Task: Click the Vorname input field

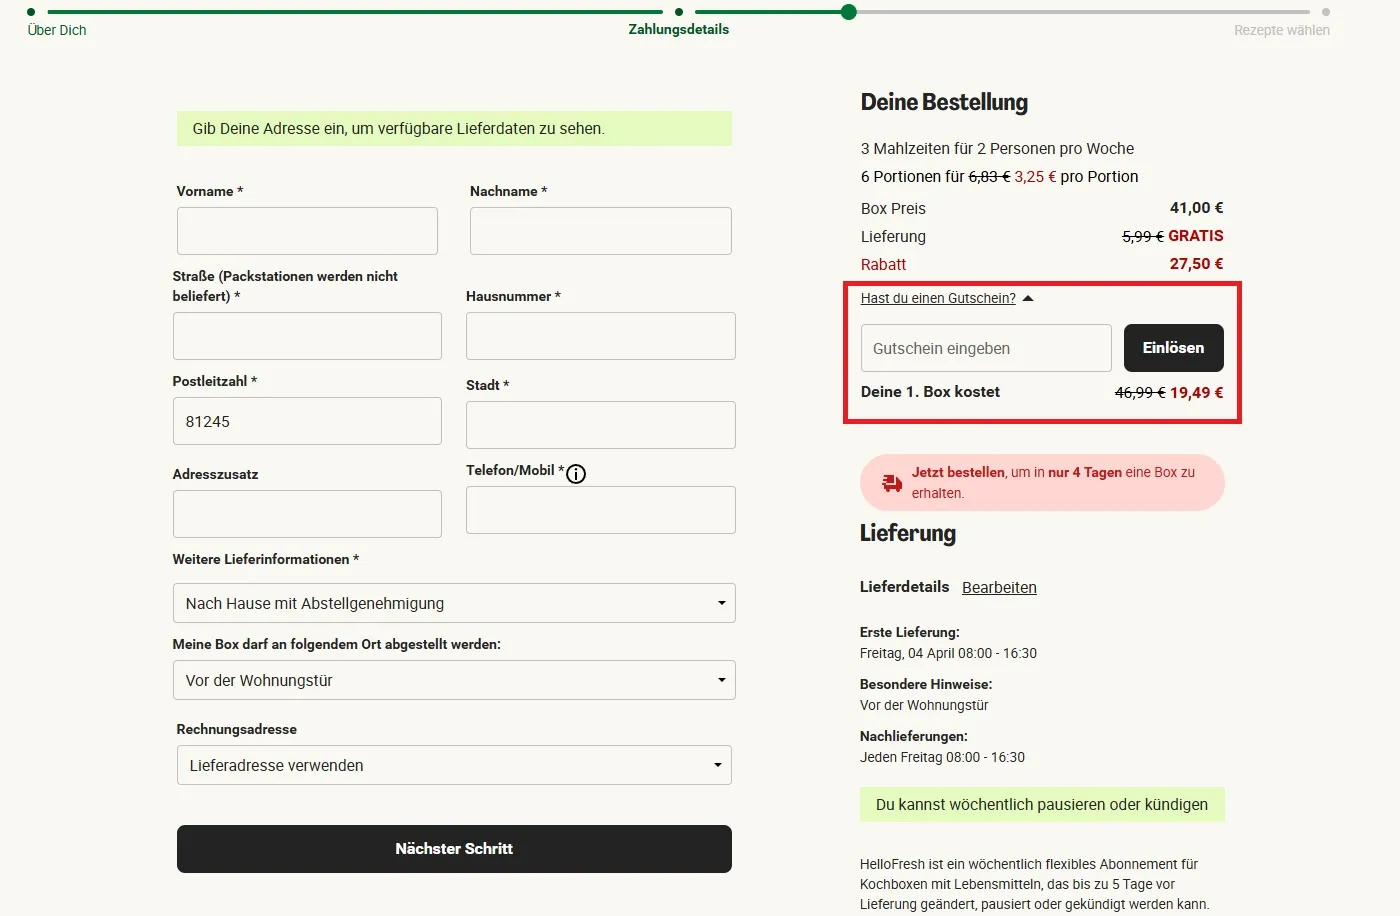Action: [x=307, y=230]
